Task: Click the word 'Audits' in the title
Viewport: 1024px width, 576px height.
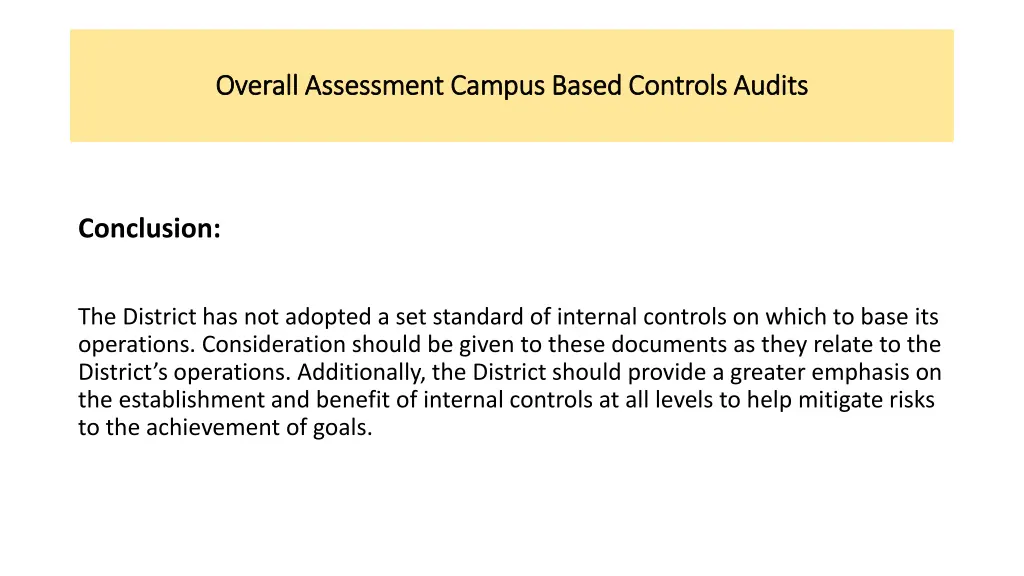Action: coord(771,86)
